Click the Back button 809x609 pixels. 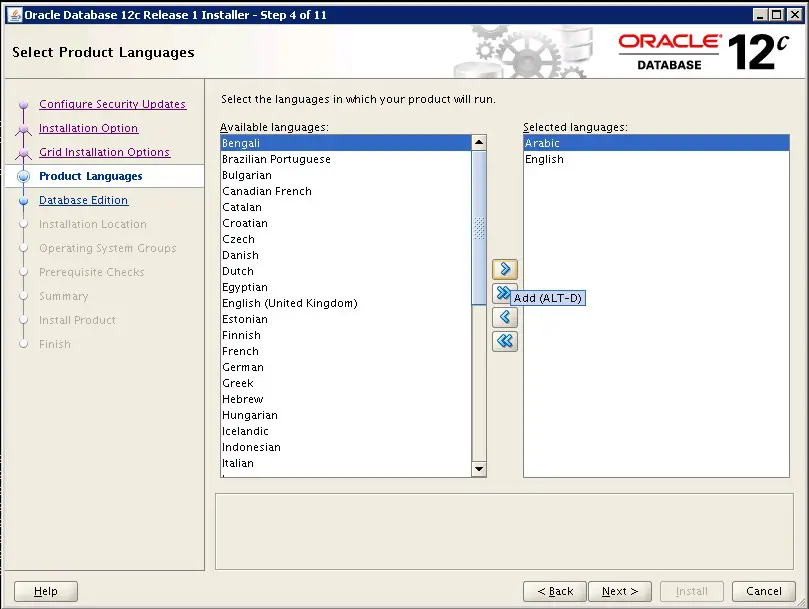(x=555, y=591)
